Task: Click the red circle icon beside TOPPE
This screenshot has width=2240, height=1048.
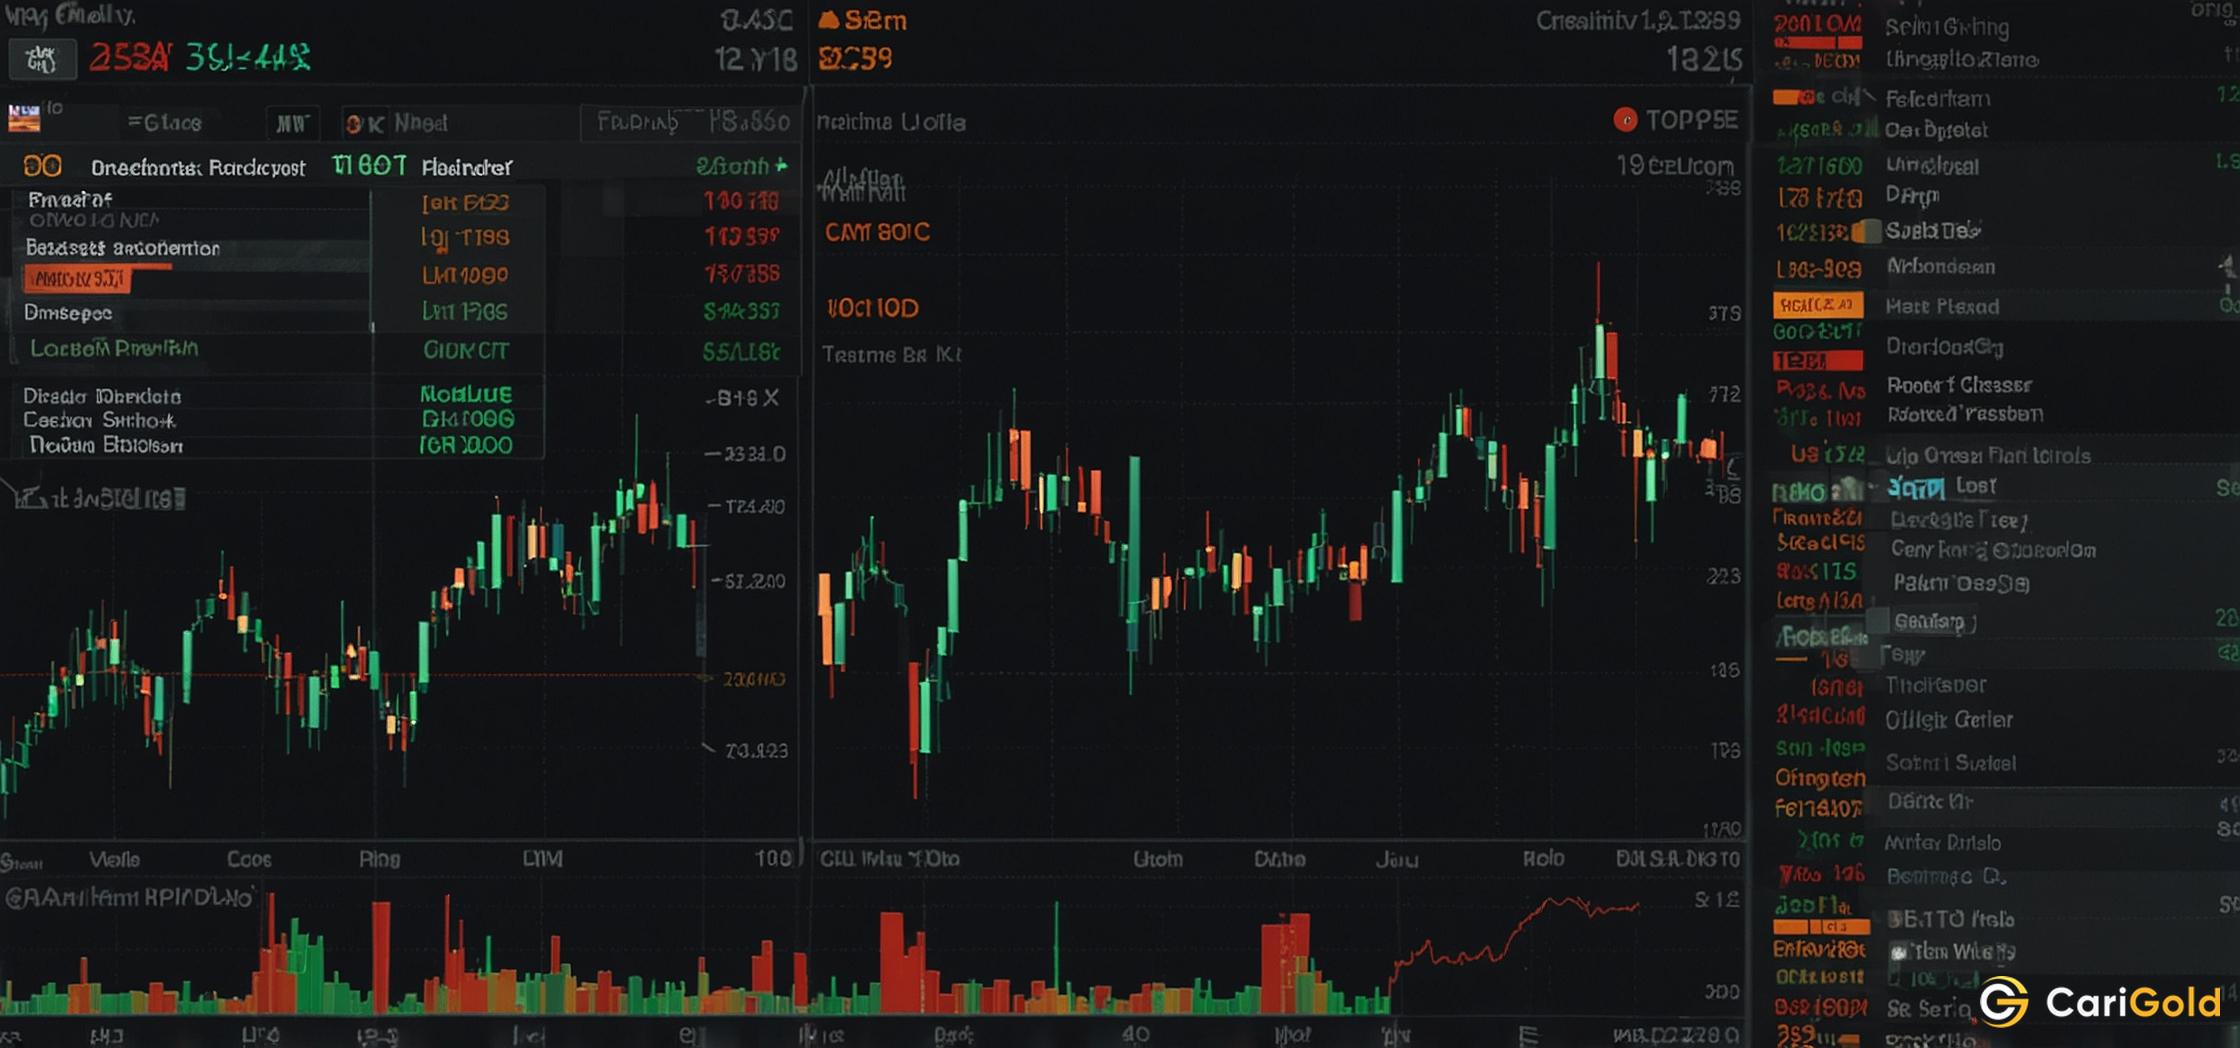Action: coord(1625,120)
